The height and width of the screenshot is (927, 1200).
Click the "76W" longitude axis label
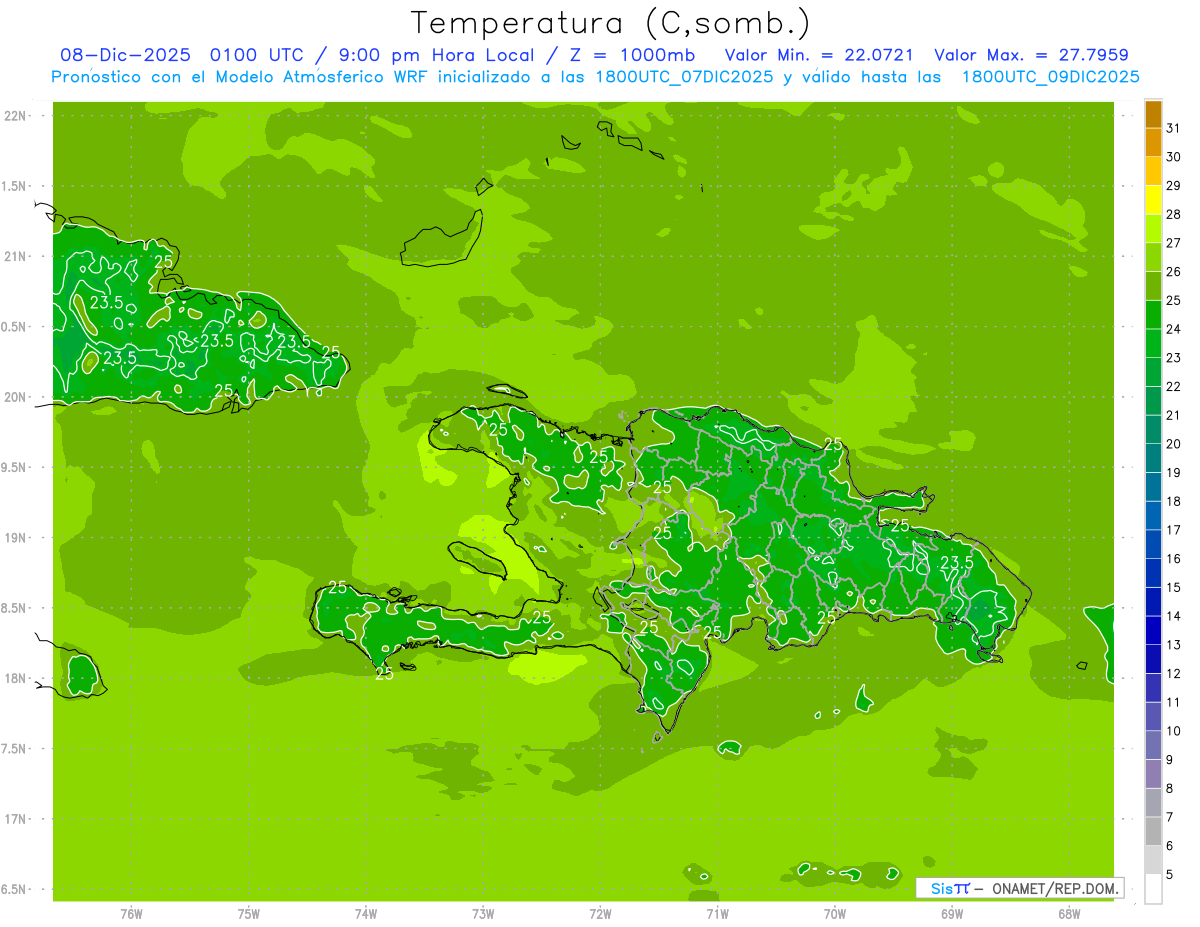tap(131, 914)
